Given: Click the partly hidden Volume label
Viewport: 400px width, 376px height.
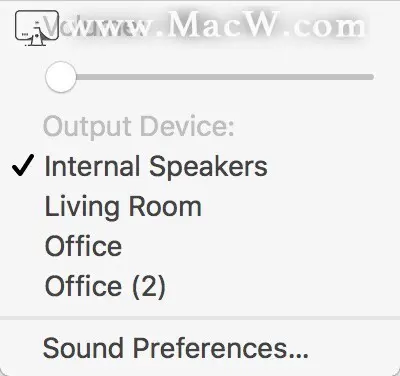Looking at the screenshot, I should click(x=90, y=26).
